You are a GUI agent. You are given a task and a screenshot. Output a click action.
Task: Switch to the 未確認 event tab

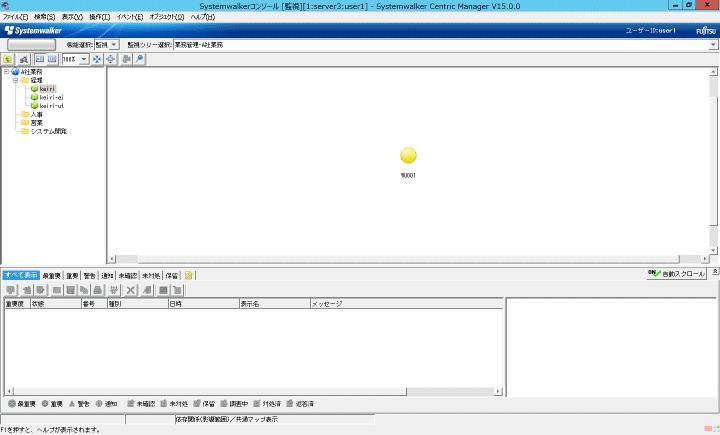coord(128,276)
